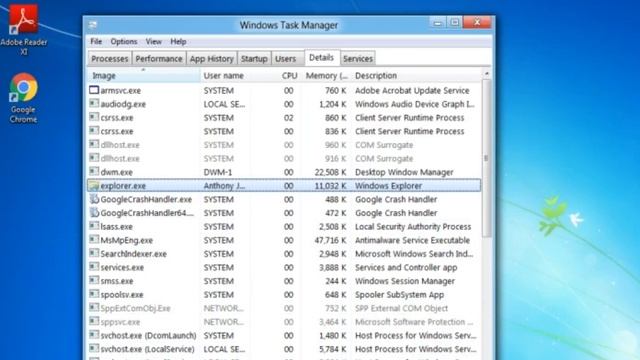This screenshot has width=640, height=360.
Task: Switch to the Processes tab
Action: (x=109, y=59)
